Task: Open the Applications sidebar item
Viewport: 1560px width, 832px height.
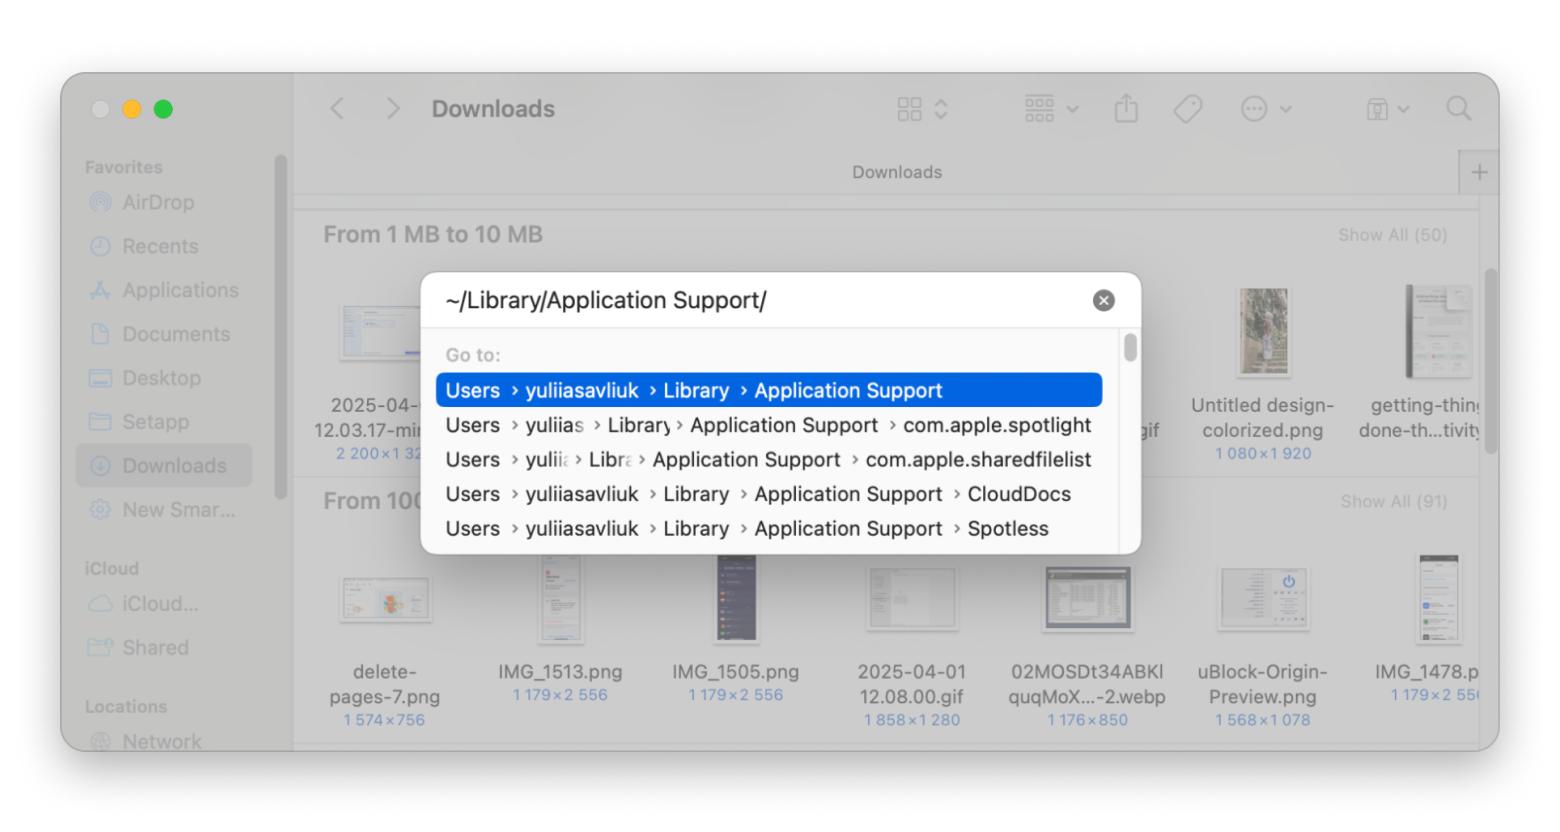Action: (179, 291)
